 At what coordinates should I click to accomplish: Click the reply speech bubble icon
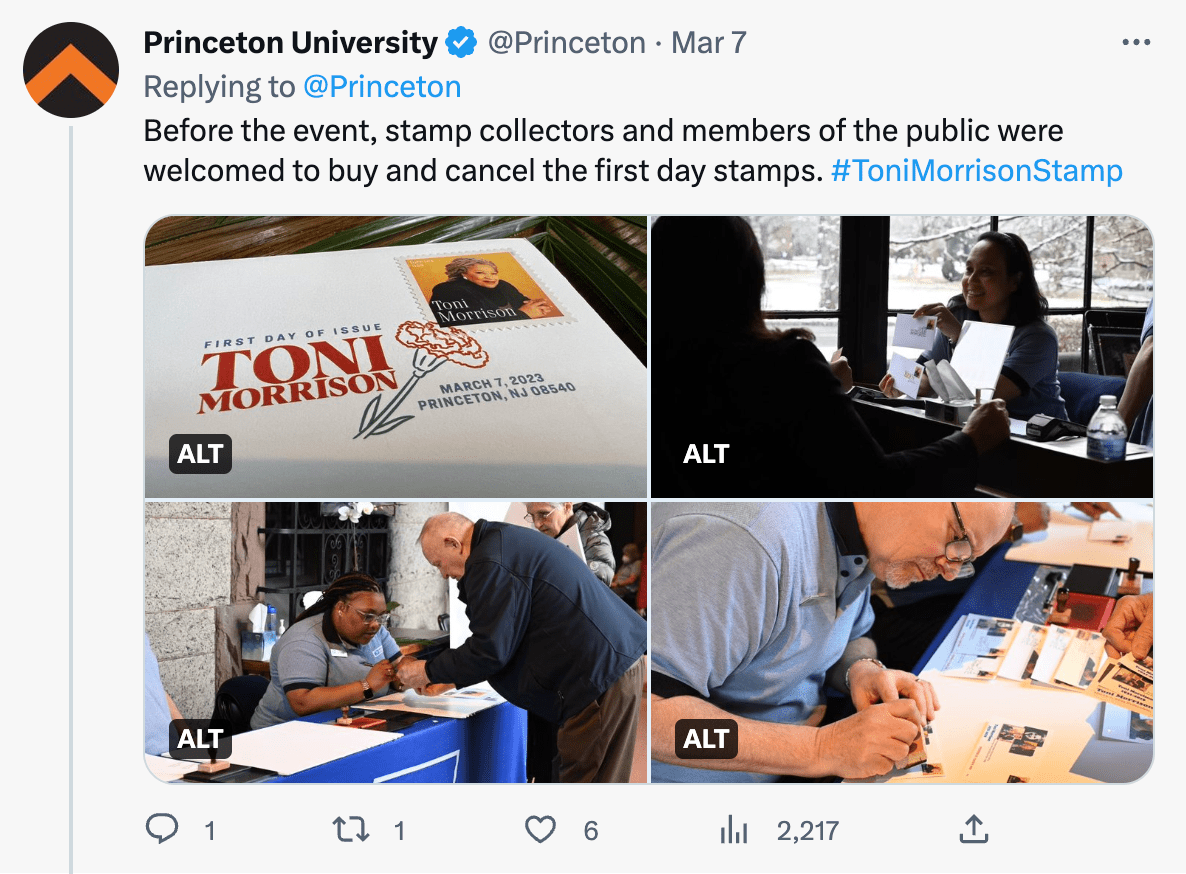[162, 829]
